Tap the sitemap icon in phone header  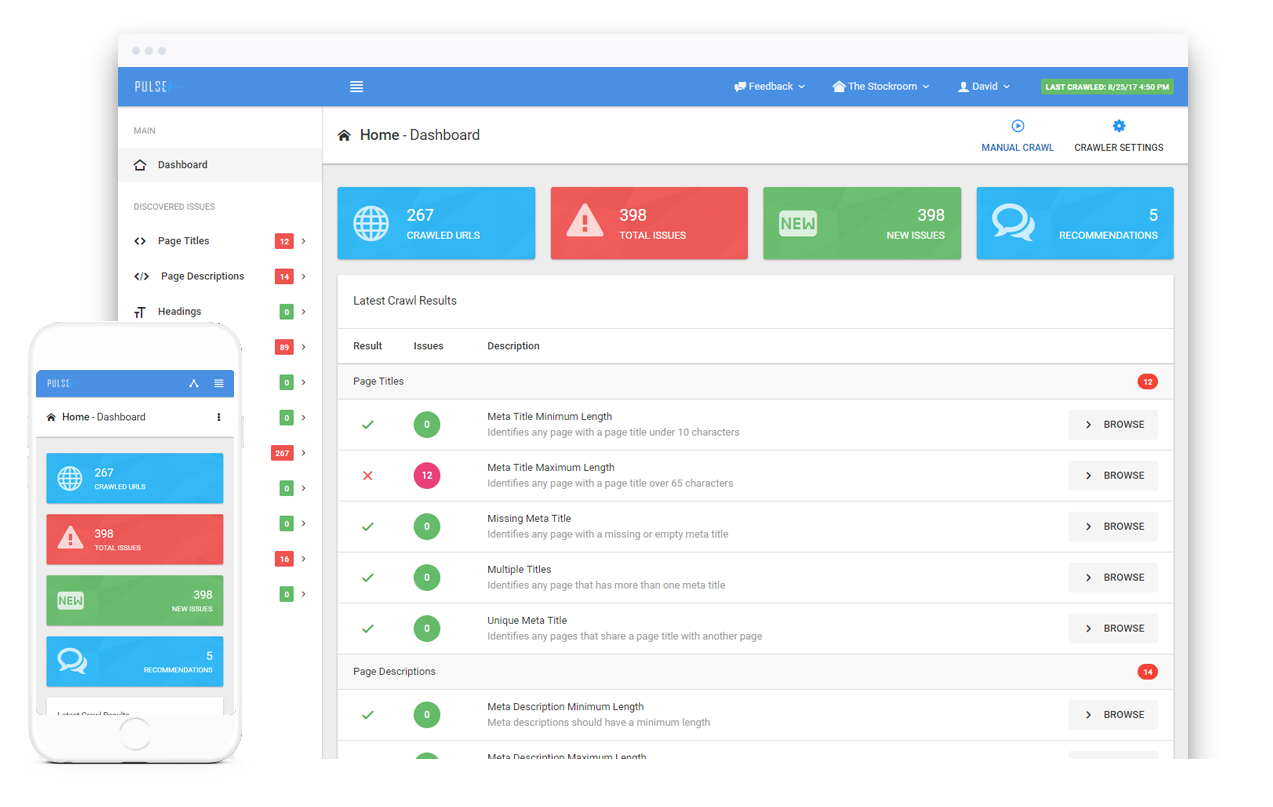pyautogui.click(x=193, y=384)
